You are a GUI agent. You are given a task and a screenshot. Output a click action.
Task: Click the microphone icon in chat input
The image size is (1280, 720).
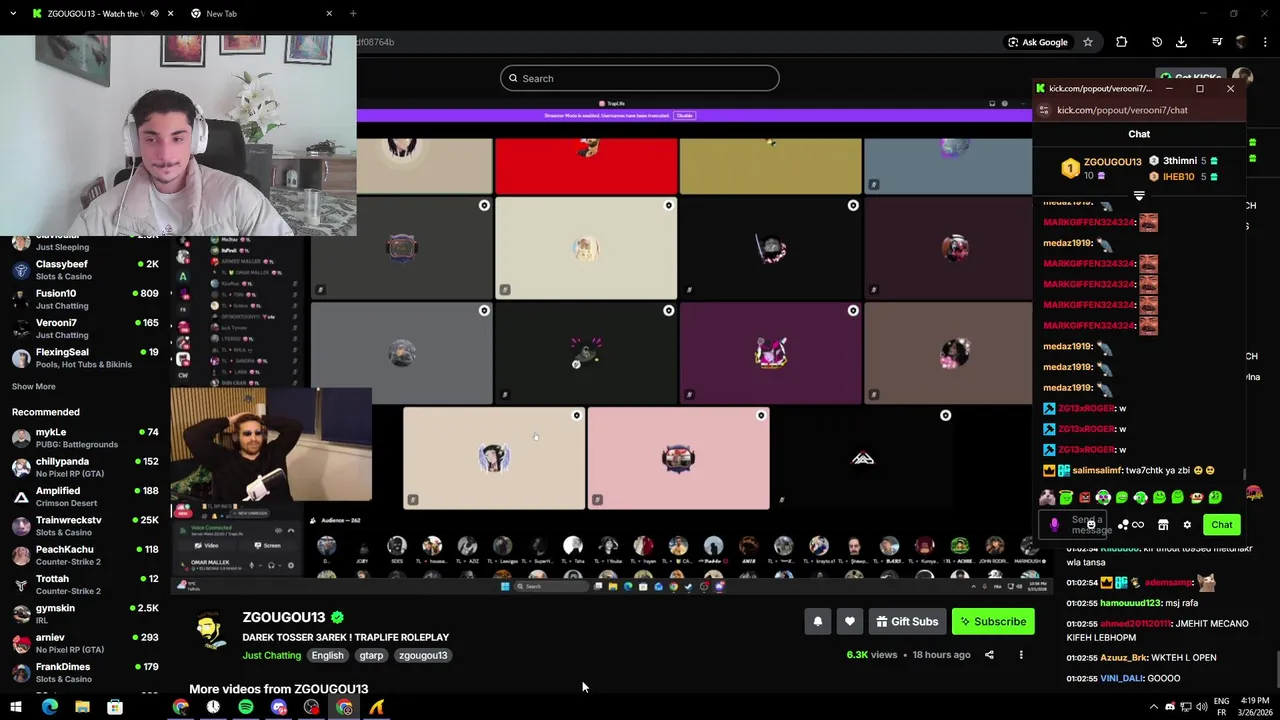coord(1054,524)
